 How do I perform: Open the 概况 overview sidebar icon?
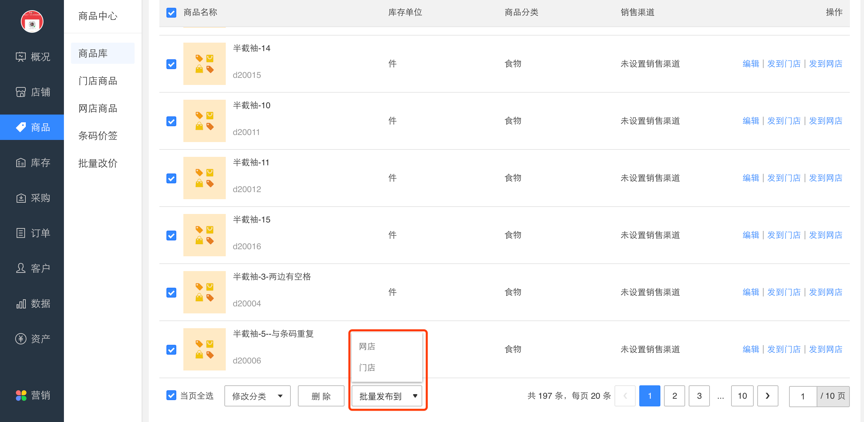pyautogui.click(x=21, y=57)
